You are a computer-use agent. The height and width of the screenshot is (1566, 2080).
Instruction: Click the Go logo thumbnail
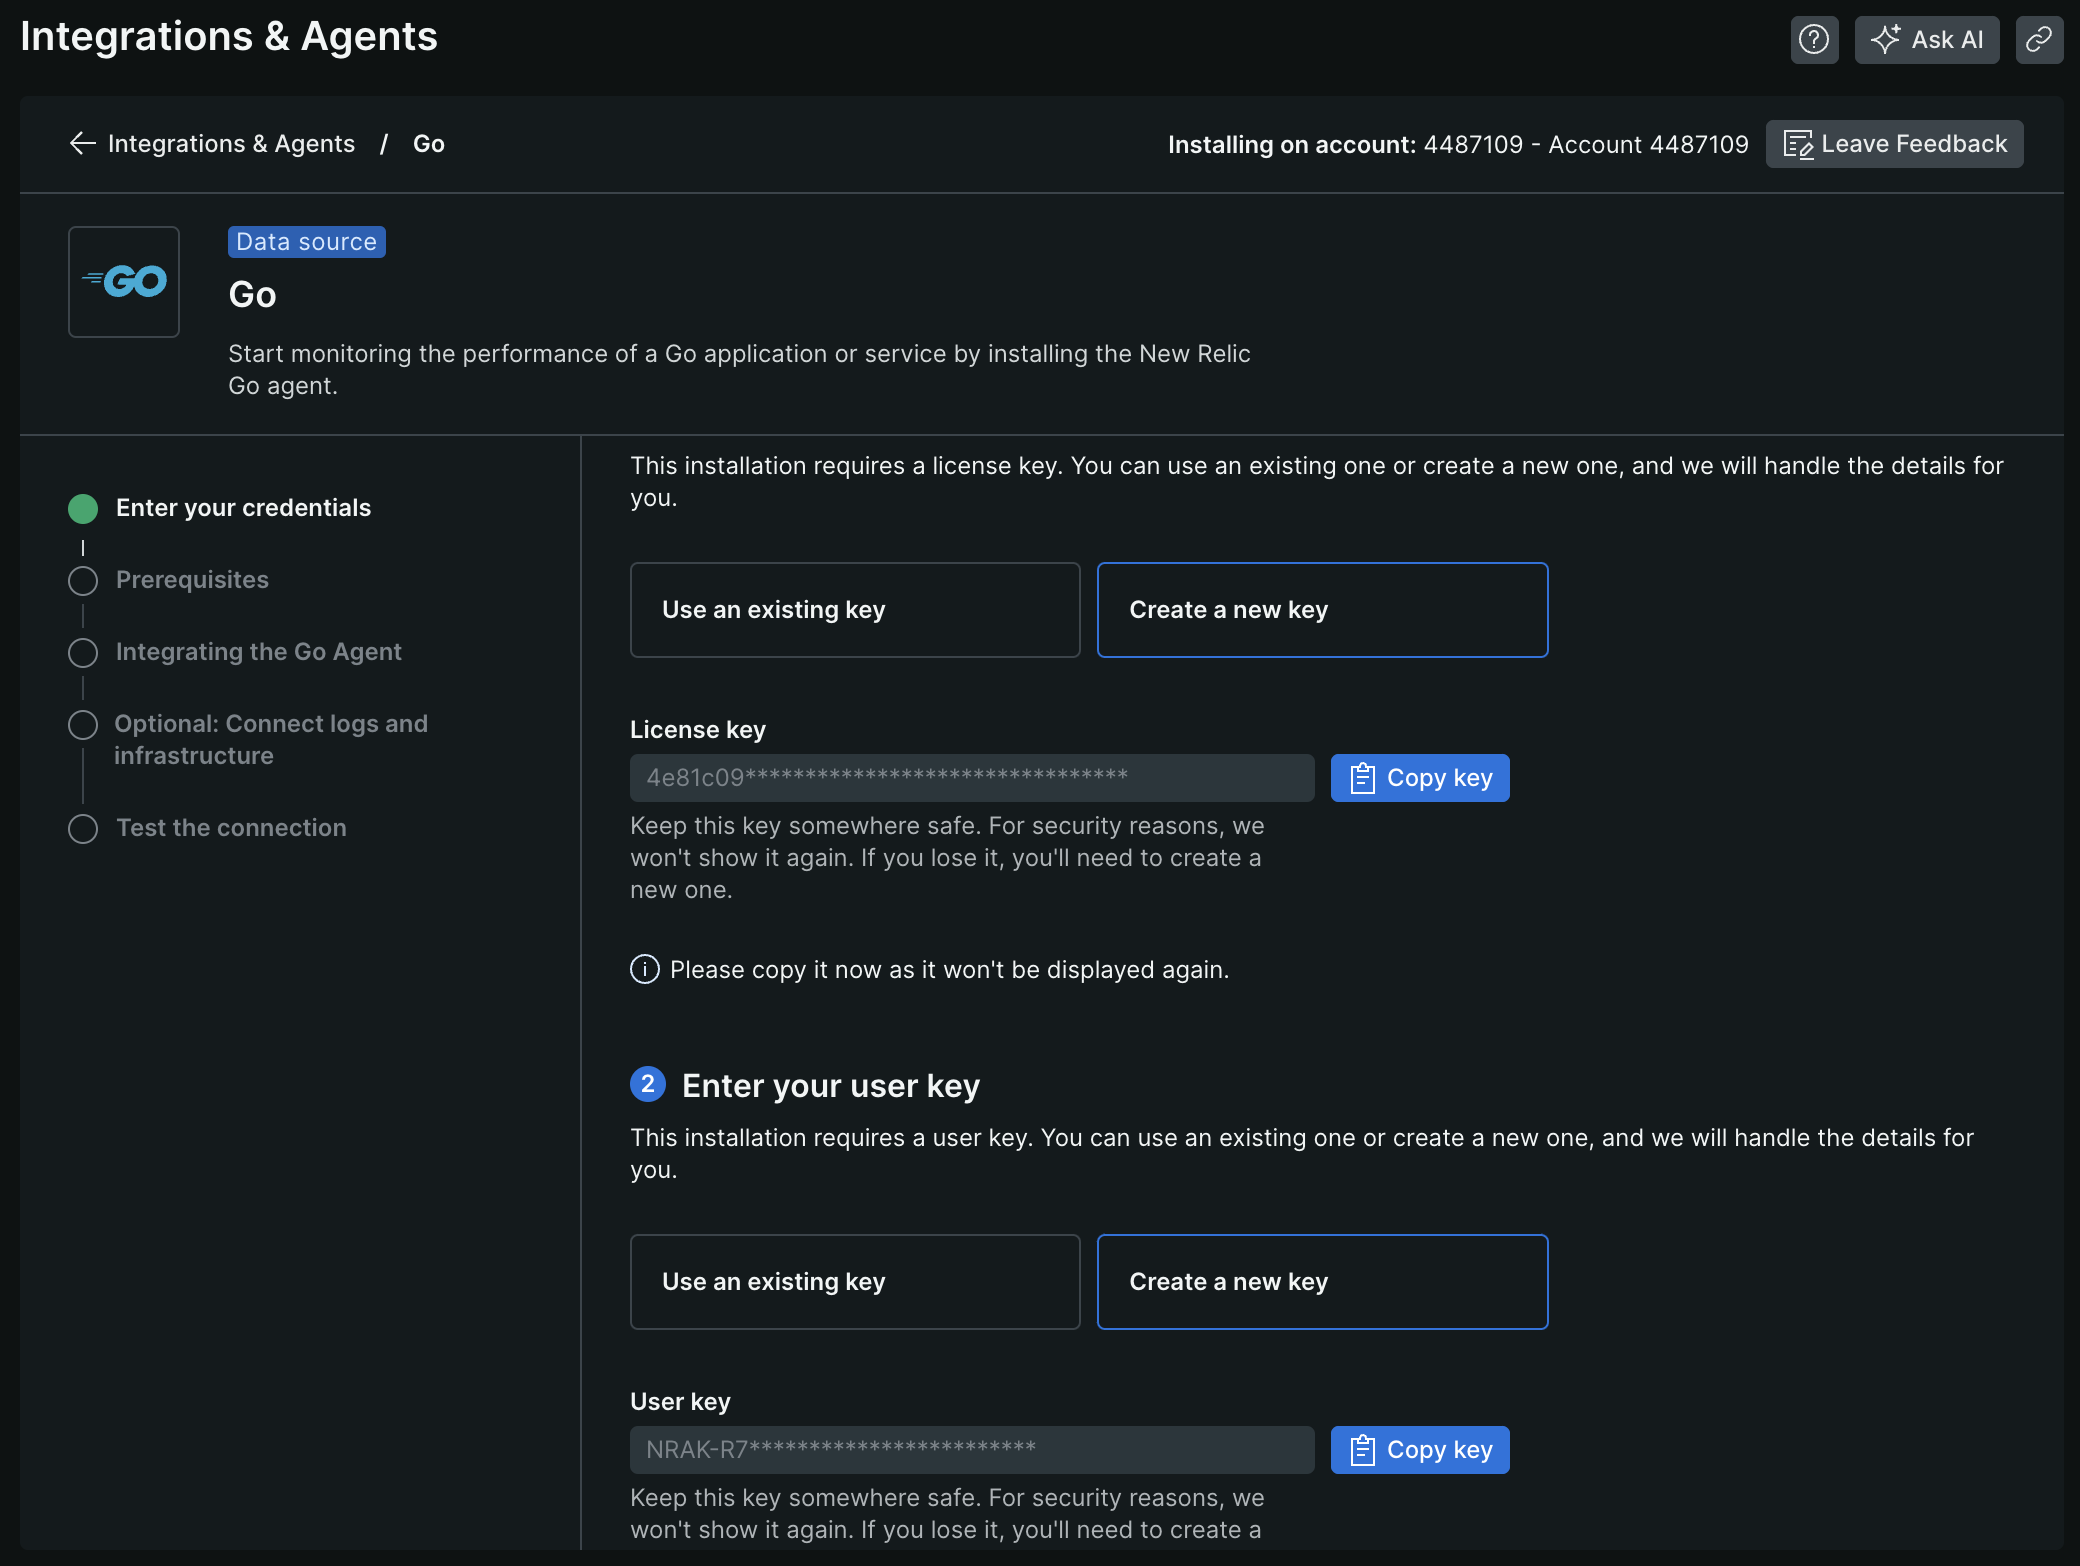(x=124, y=282)
